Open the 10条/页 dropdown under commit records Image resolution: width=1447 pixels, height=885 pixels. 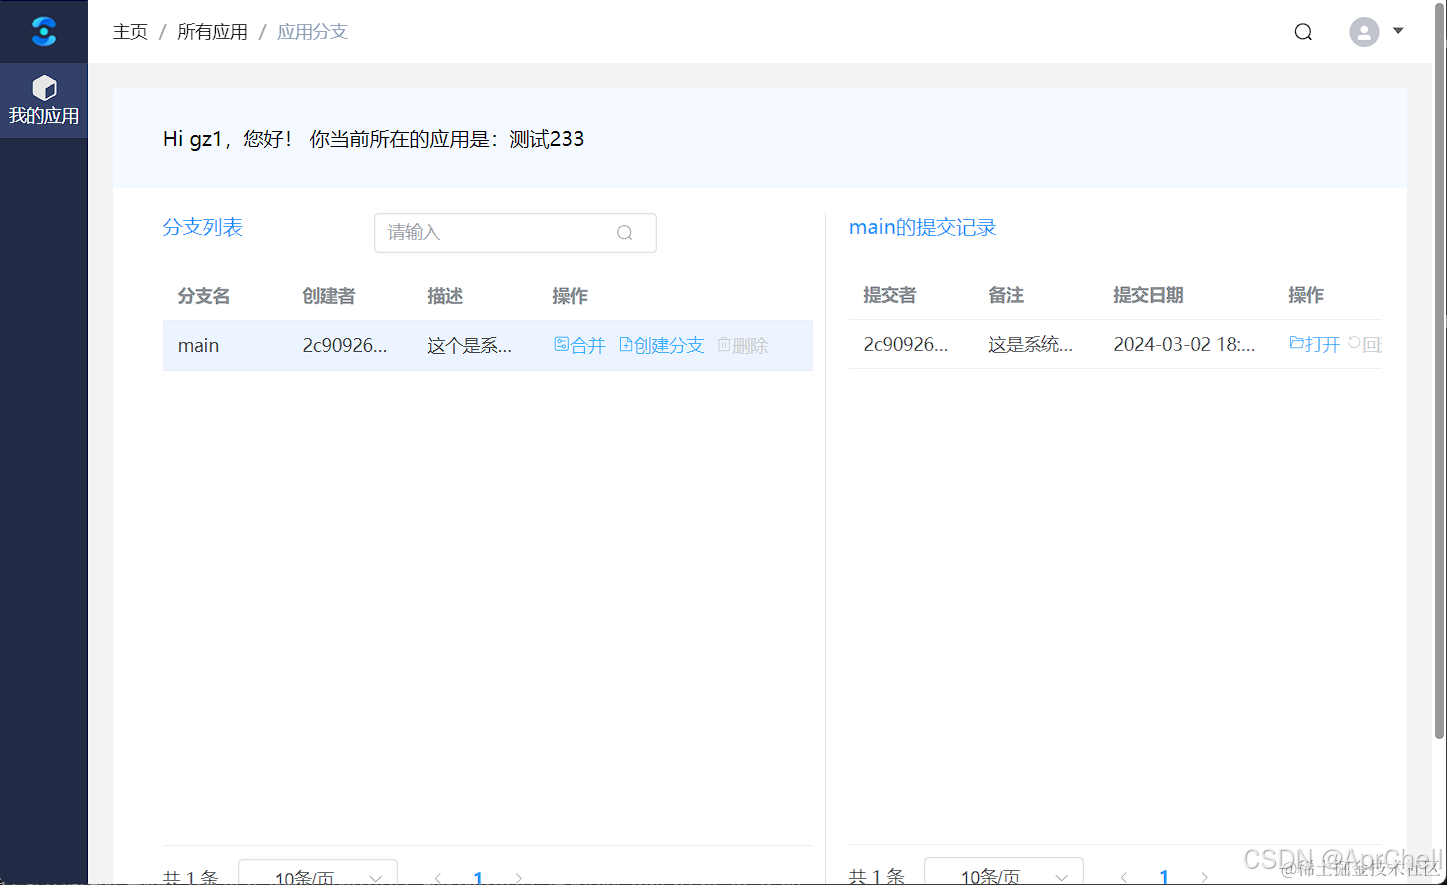1003,875
